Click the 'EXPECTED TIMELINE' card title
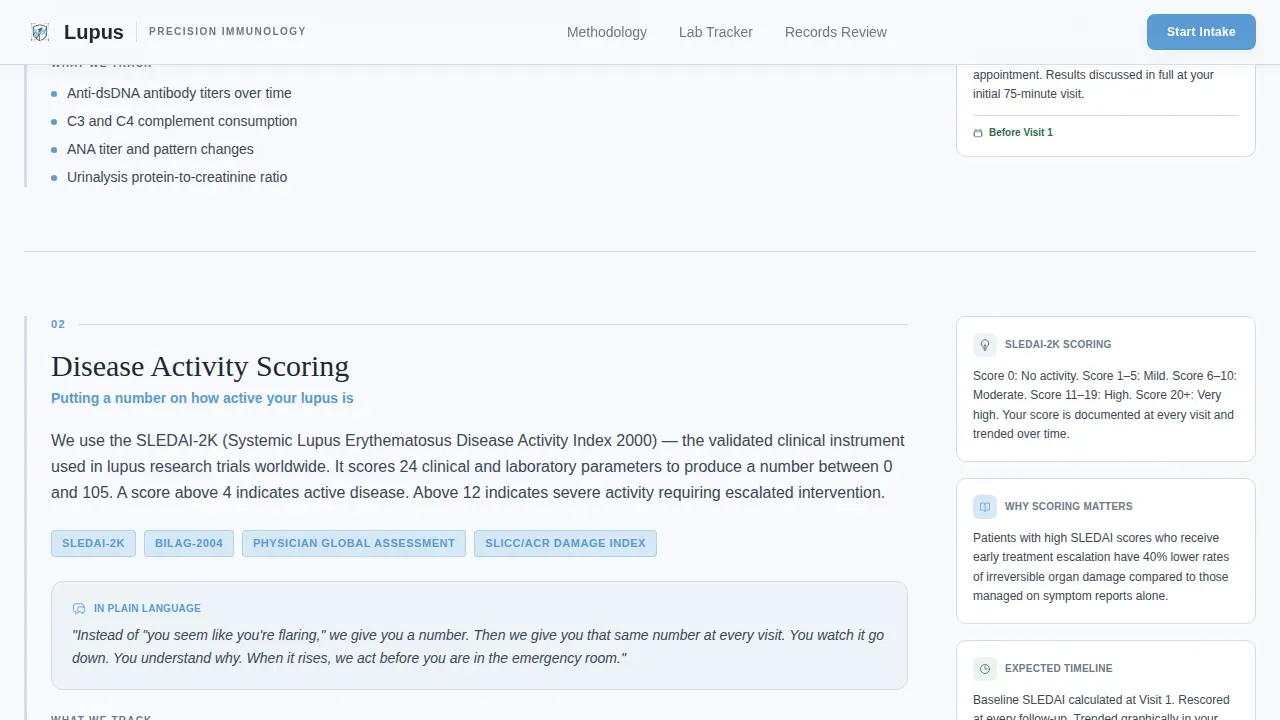The width and height of the screenshot is (1280, 720). click(x=1059, y=668)
